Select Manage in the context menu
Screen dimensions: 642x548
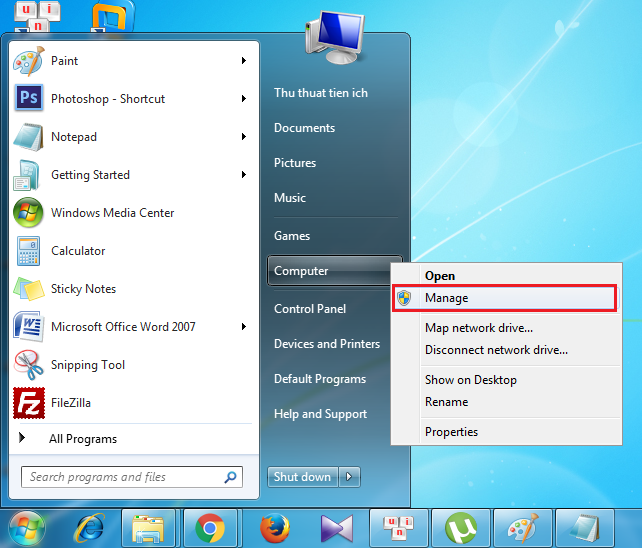pos(446,298)
